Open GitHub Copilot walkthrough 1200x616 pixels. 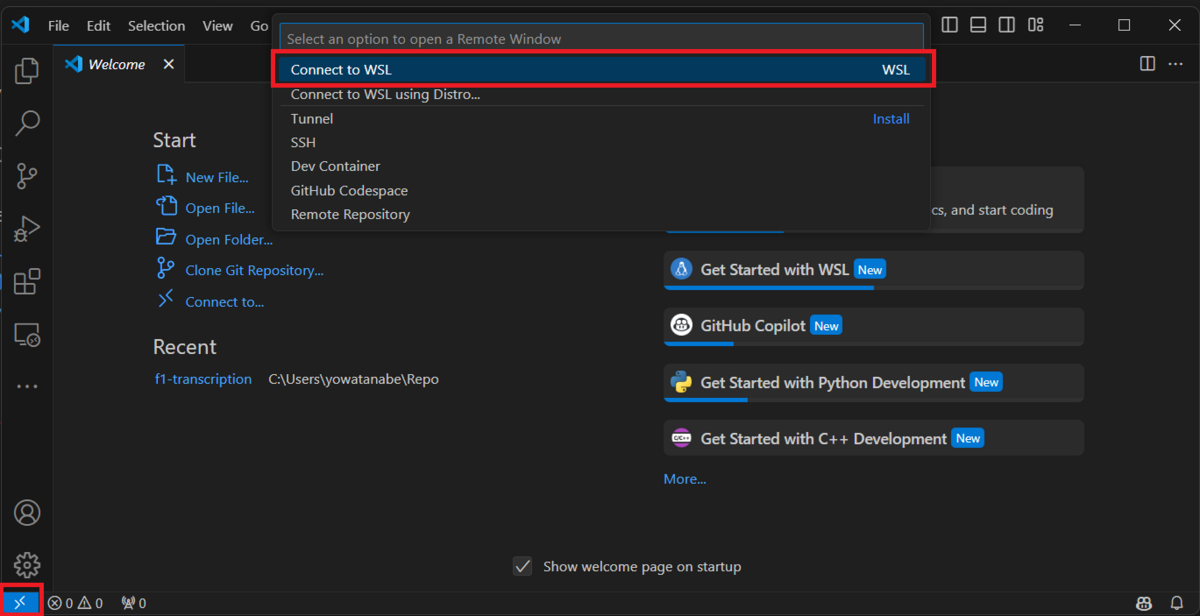pyautogui.click(x=874, y=326)
